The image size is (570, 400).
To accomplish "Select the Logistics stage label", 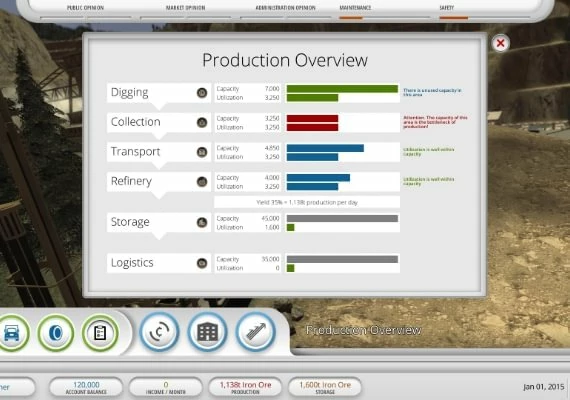I will point(132,263).
